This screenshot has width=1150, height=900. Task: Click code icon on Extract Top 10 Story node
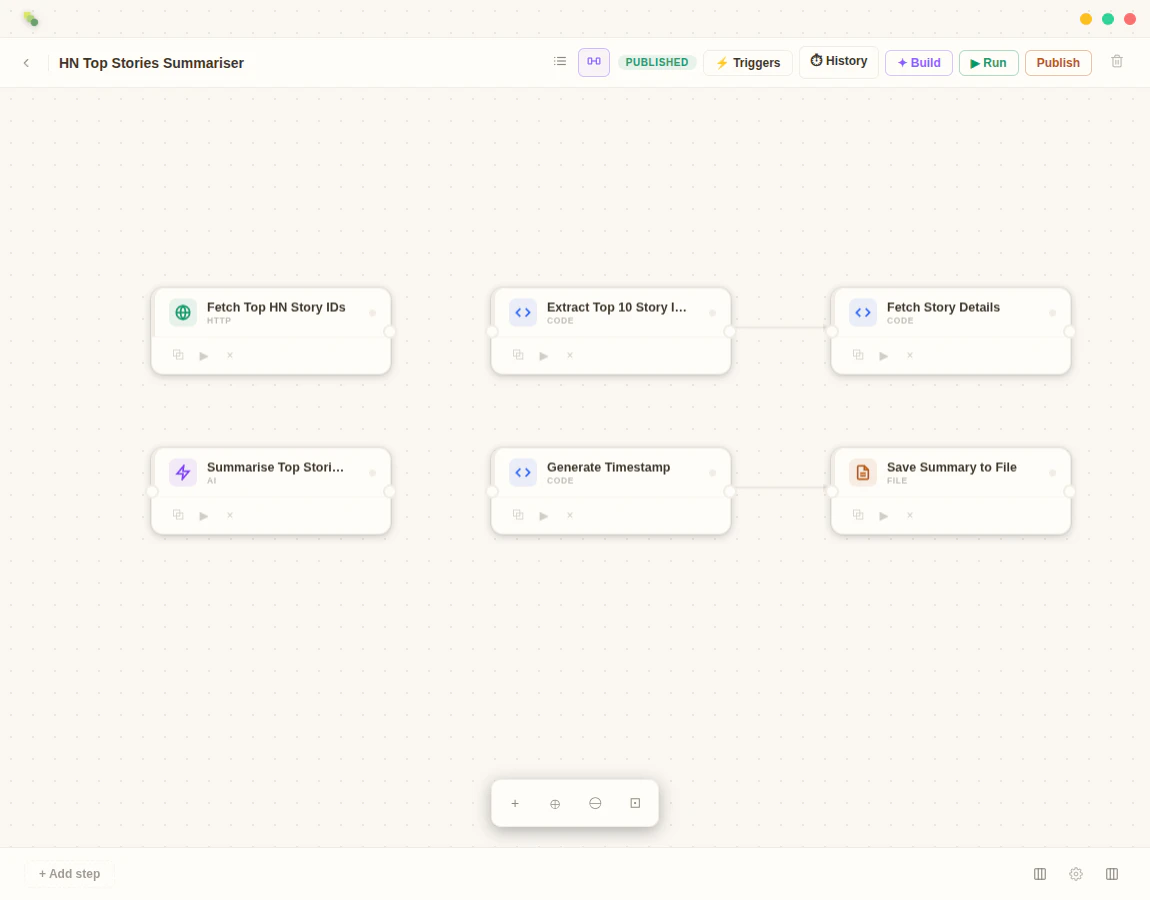point(523,312)
